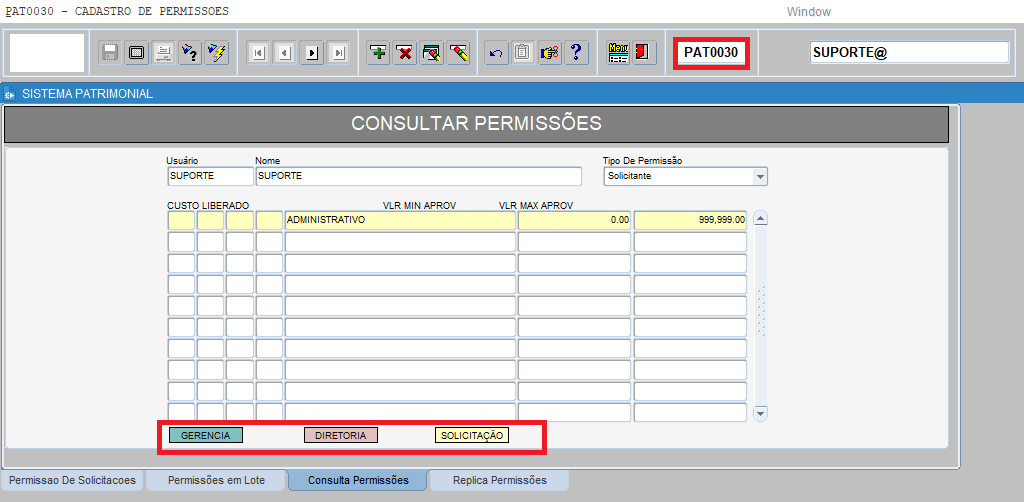Open the Permissões em Lote tab
This screenshot has height=502, width=1024.
coord(216,480)
